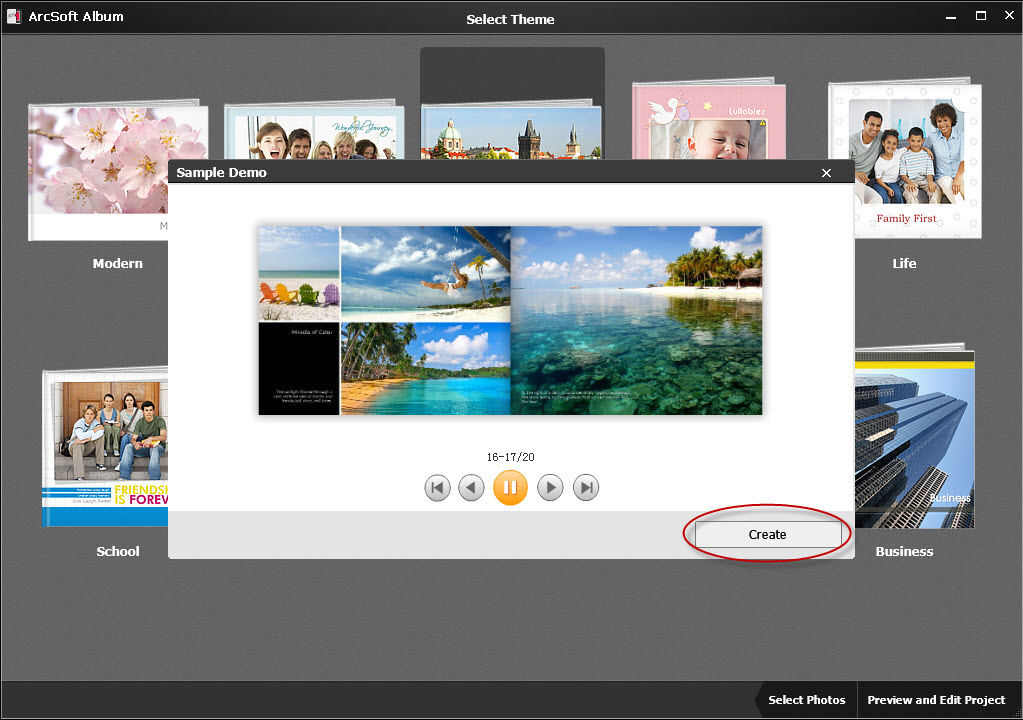The width and height of the screenshot is (1023, 720).
Task: Click the Create button
Action: (x=767, y=535)
